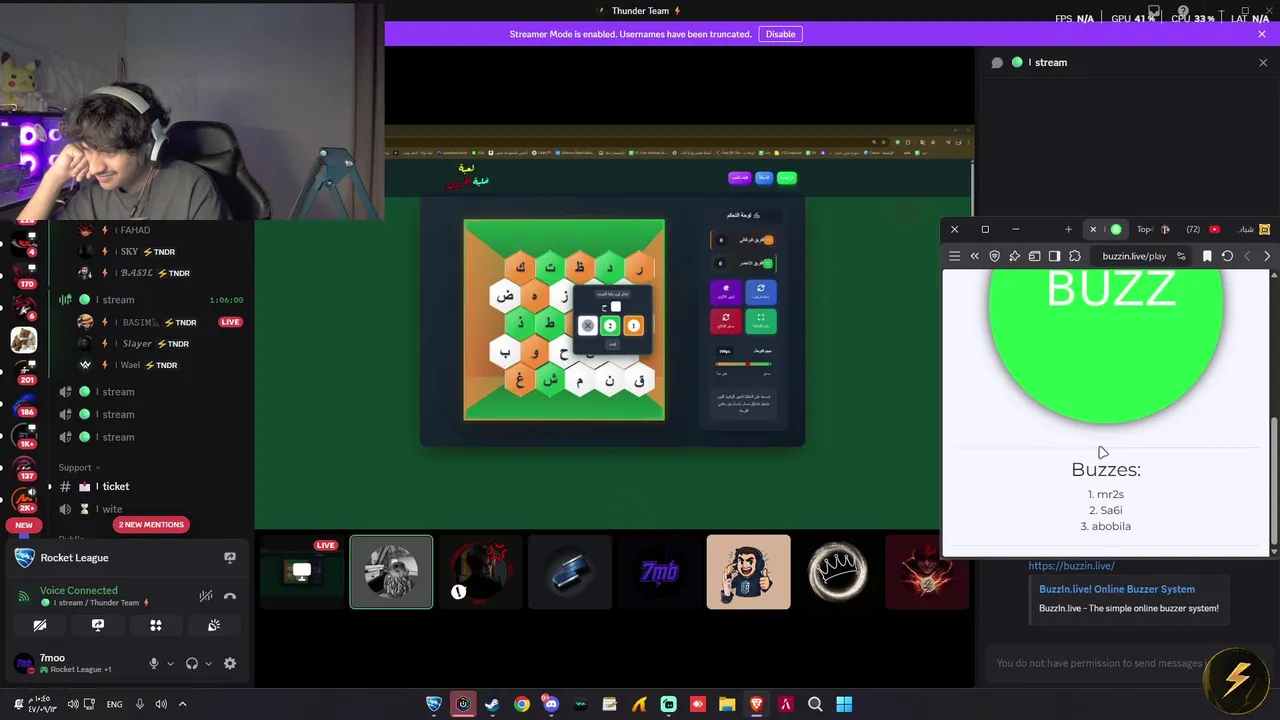This screenshot has height=720, width=1280.
Task: Open the https://buzzin.live/ chat link
Action: pos(1071,566)
